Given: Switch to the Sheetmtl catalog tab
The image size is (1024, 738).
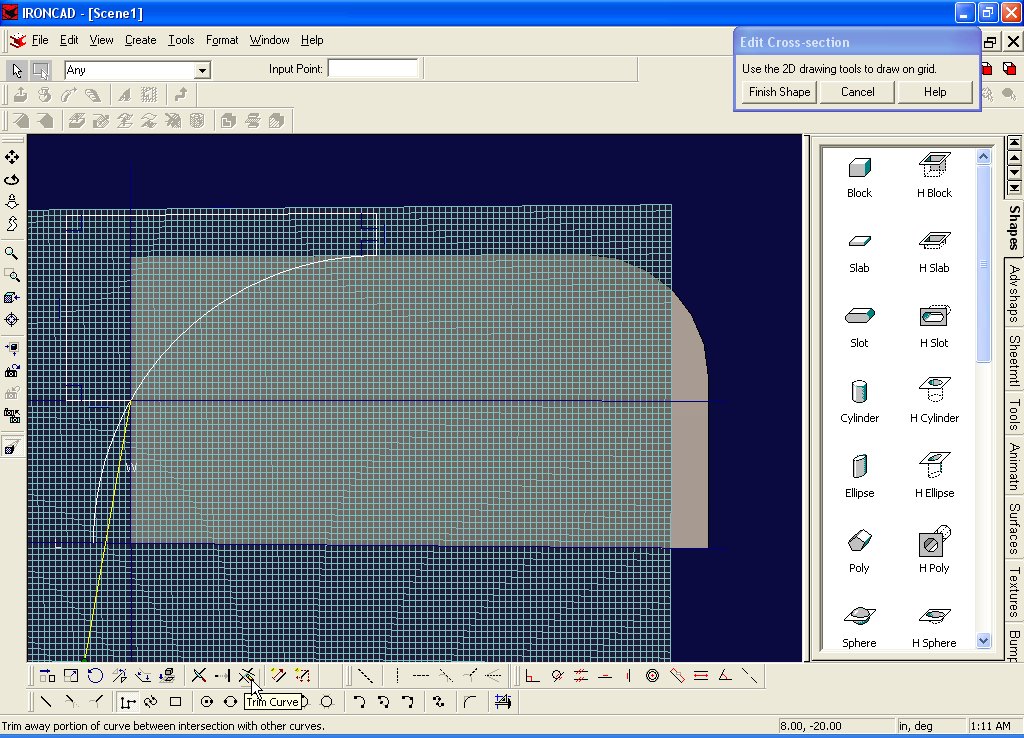Looking at the screenshot, I should click(x=1014, y=361).
